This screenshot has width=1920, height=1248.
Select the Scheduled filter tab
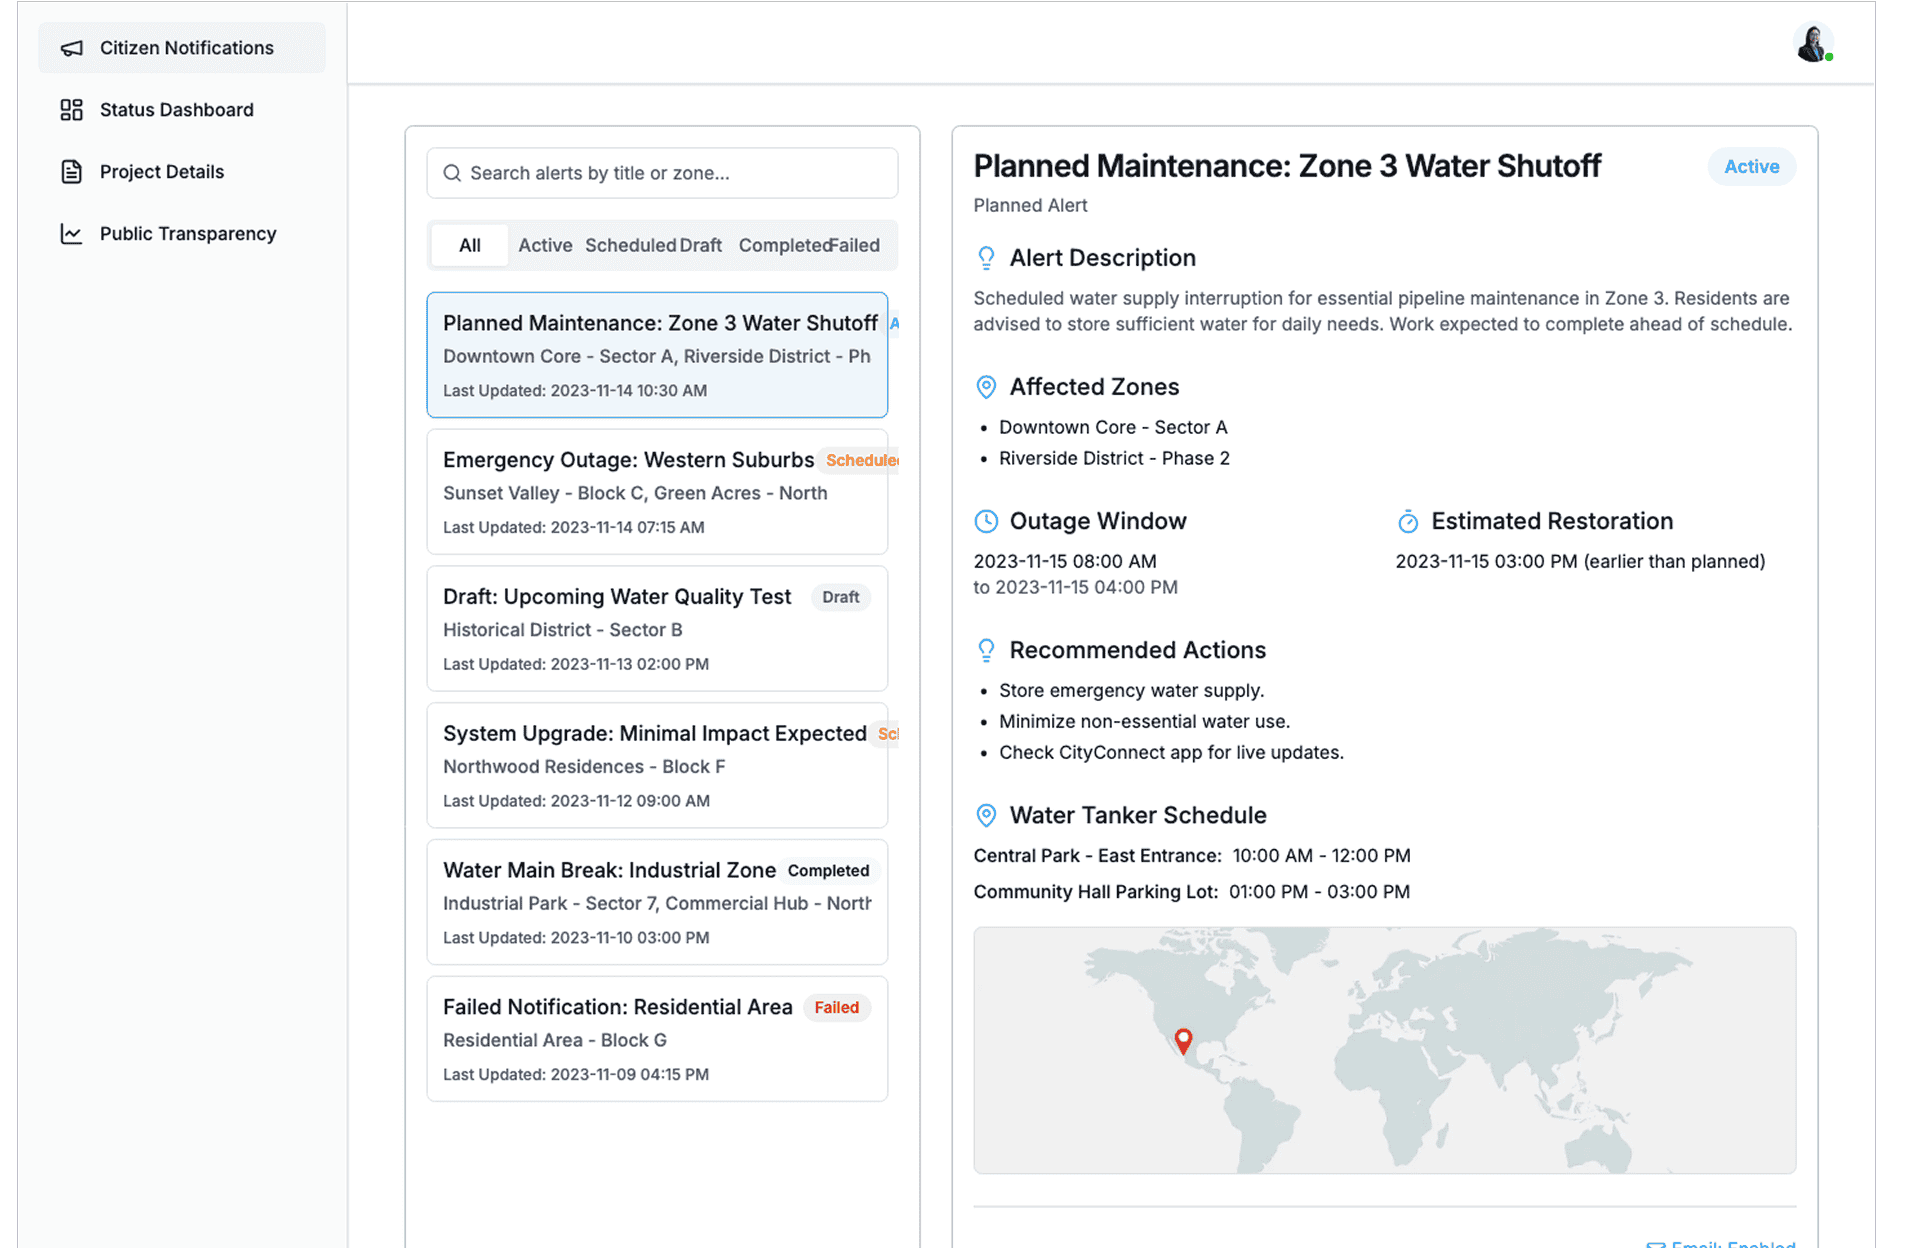coord(630,245)
